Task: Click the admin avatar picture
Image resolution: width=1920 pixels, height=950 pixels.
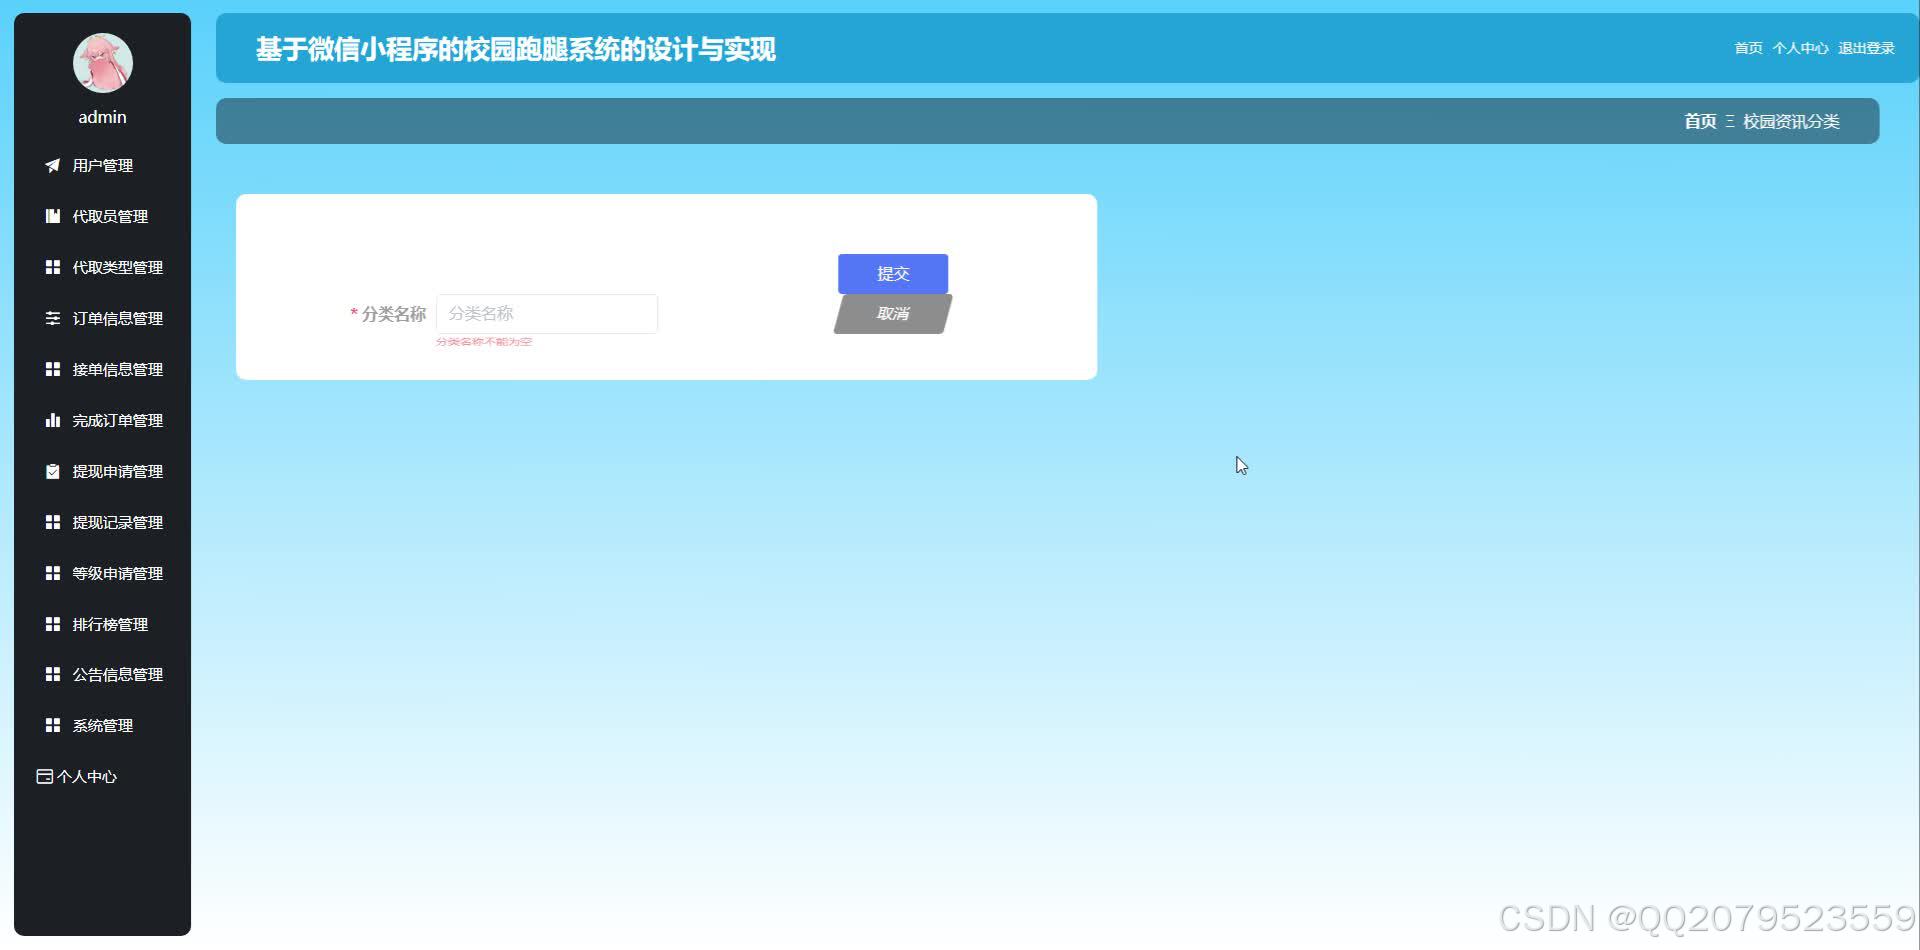Action: [x=102, y=62]
